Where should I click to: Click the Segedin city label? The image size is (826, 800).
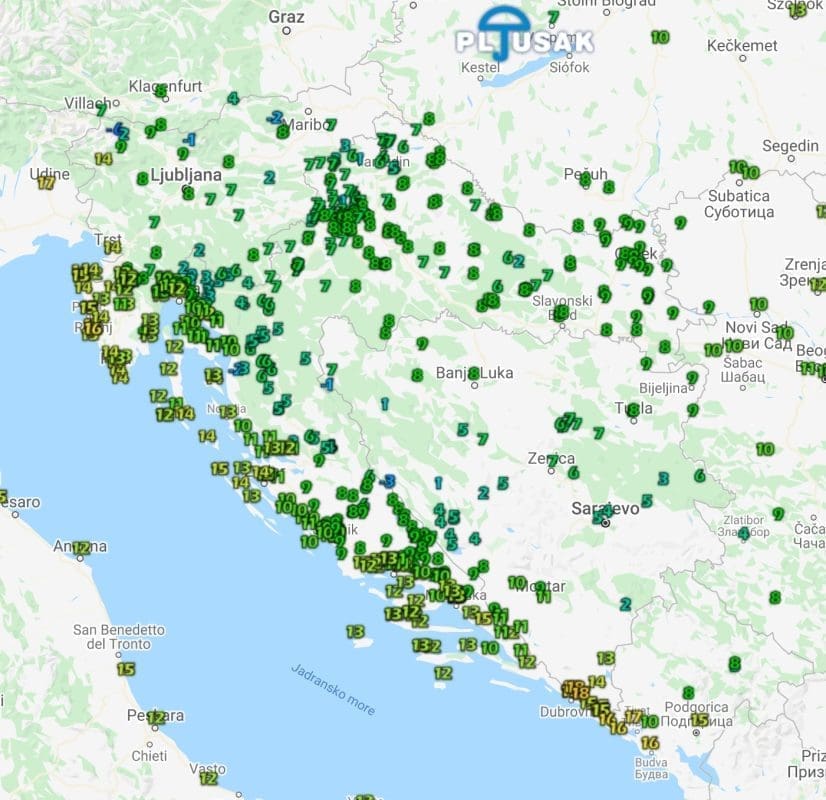789,146
